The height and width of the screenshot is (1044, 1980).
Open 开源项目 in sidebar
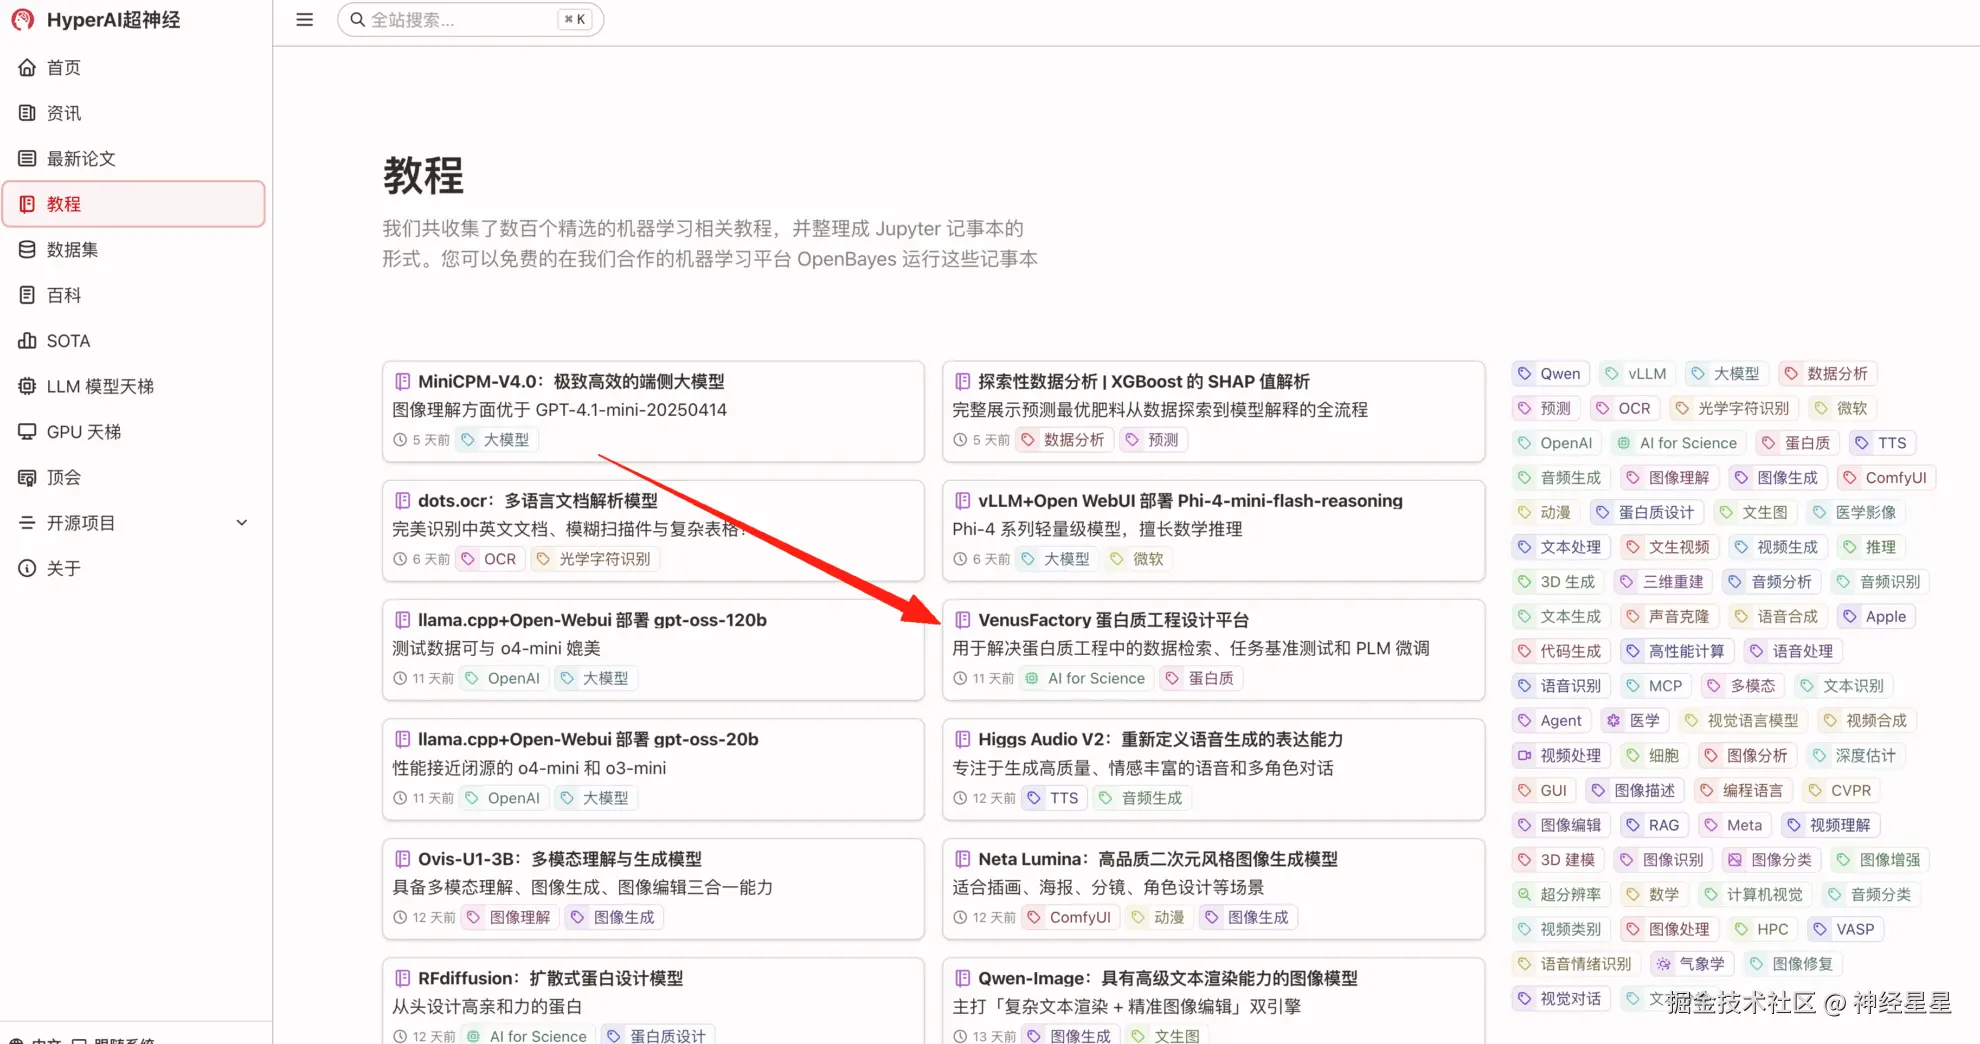point(134,523)
